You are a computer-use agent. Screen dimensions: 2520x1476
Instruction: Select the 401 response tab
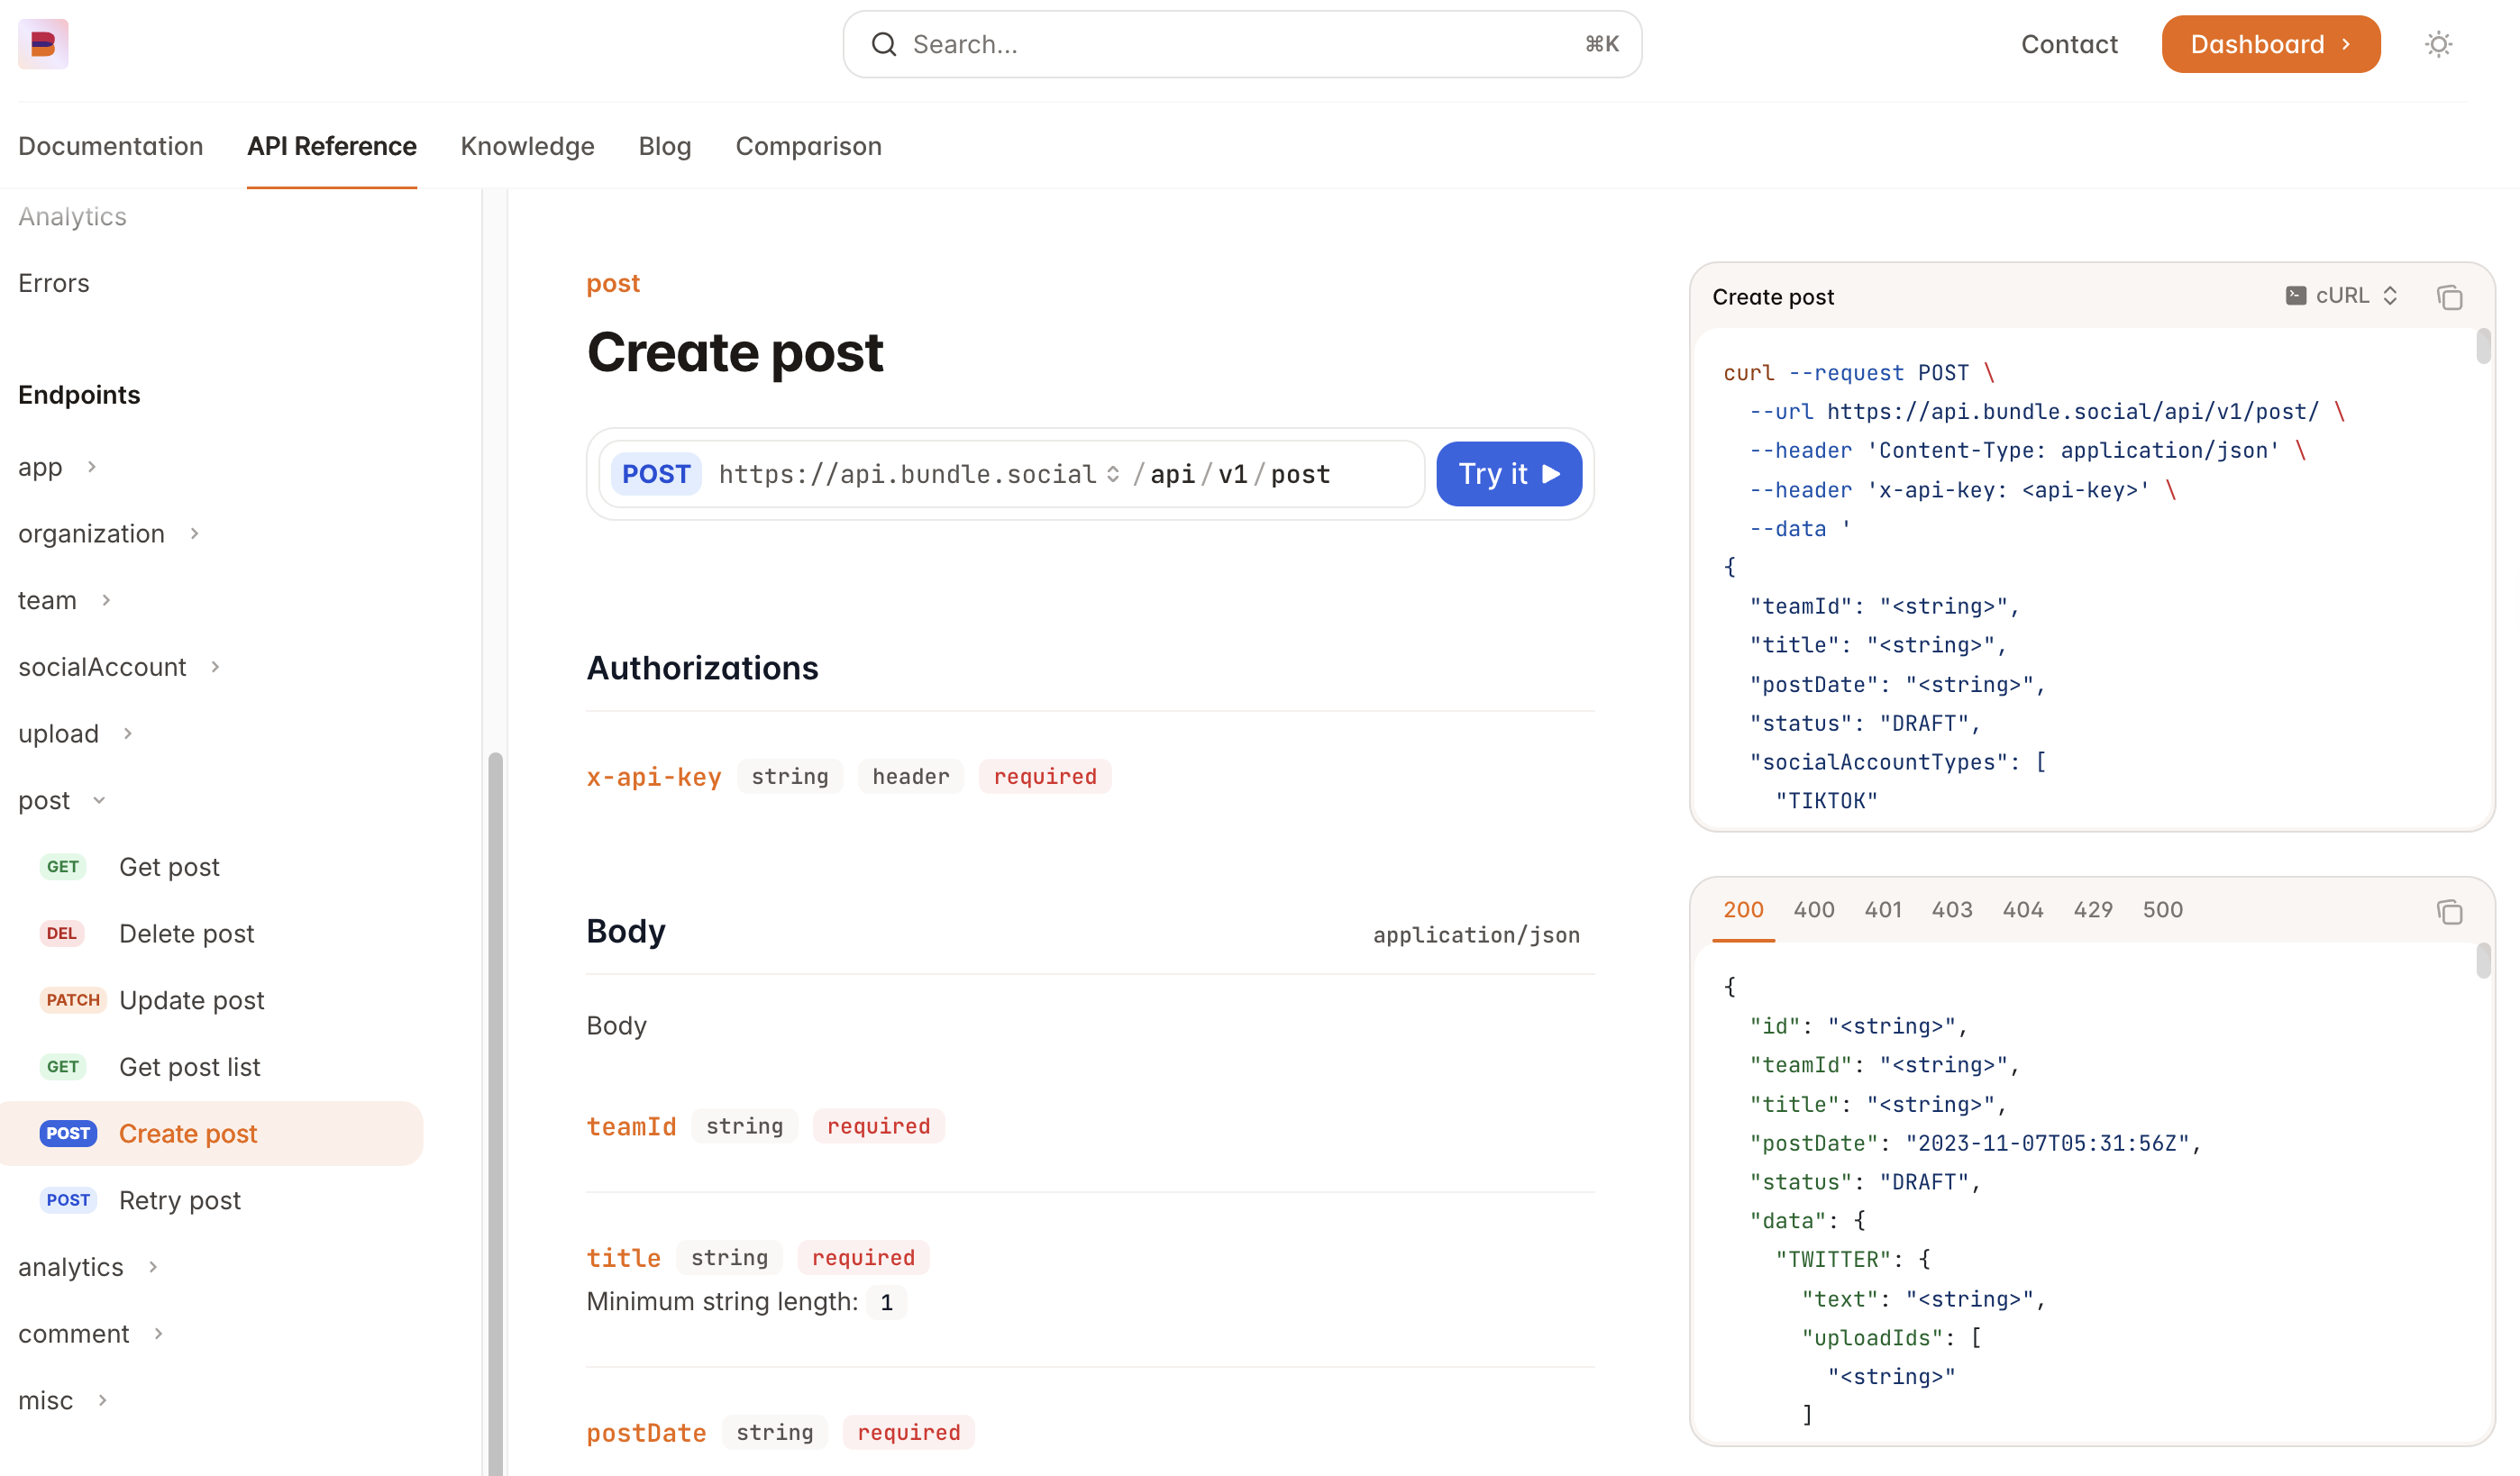pyautogui.click(x=1883, y=909)
